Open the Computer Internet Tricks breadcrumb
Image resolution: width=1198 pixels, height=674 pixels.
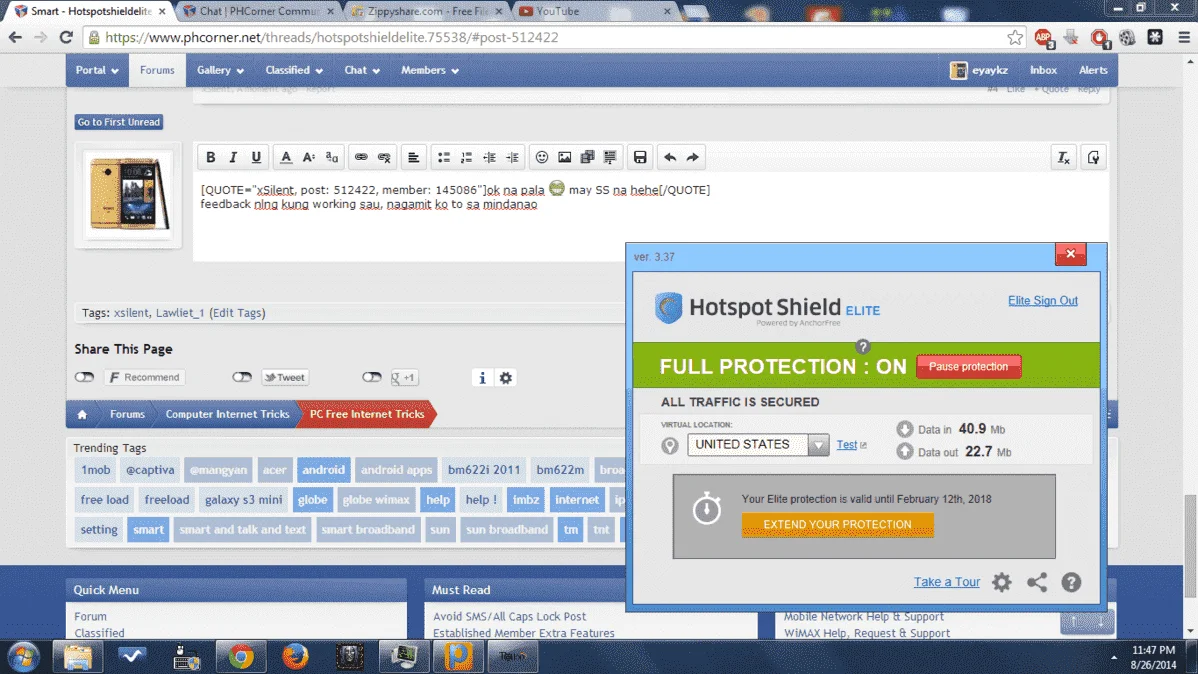[x=227, y=413]
